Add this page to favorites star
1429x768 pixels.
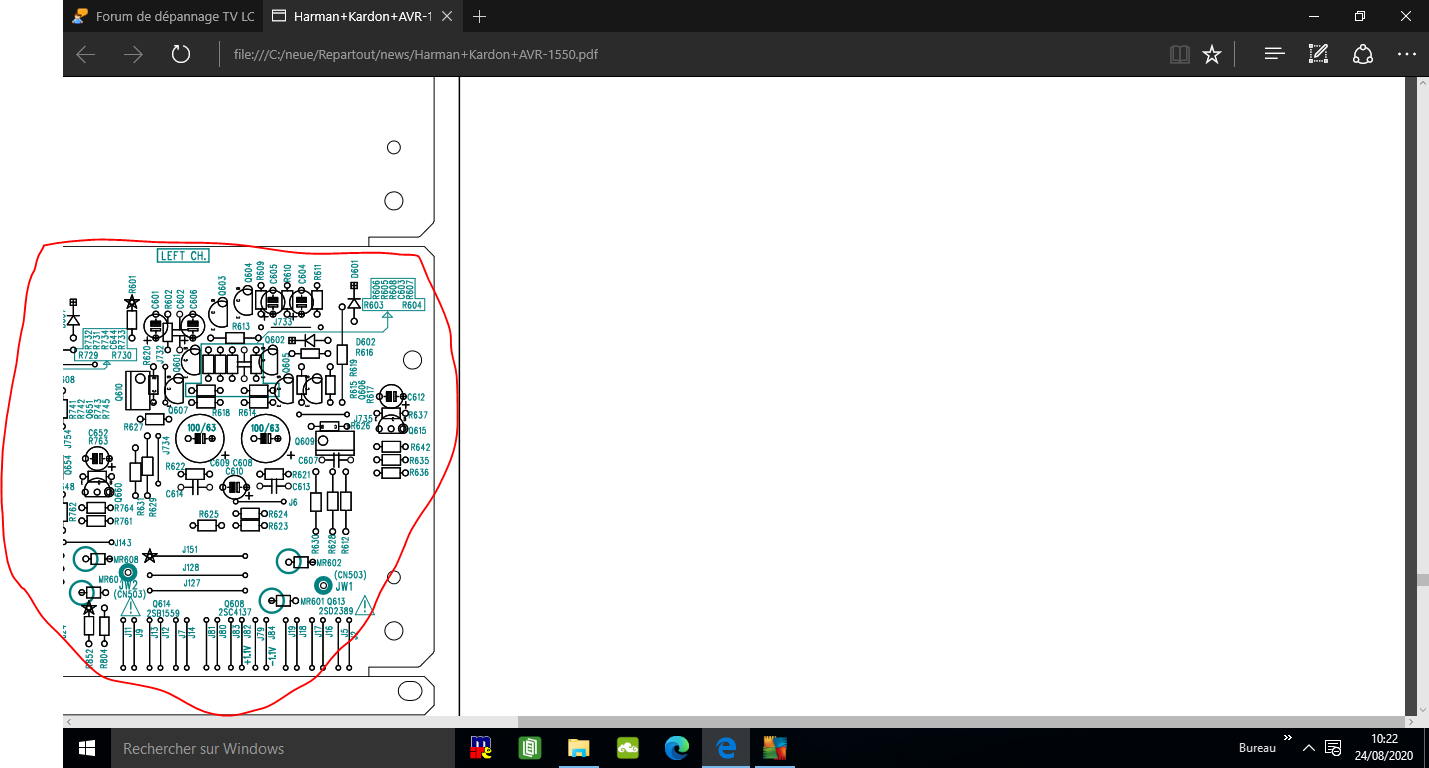tap(1212, 54)
